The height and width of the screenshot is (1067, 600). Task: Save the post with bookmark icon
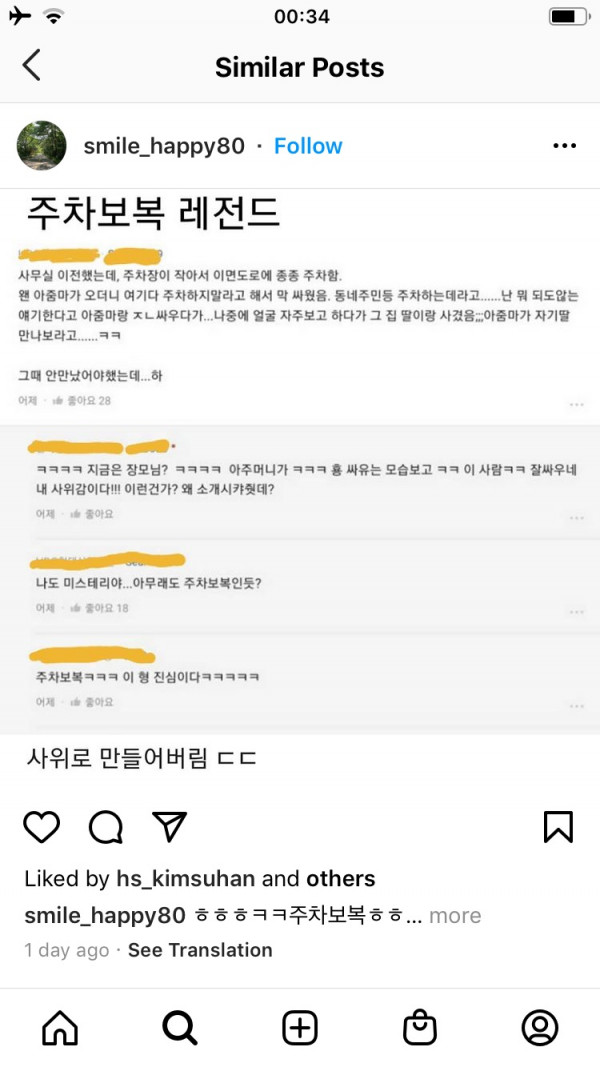click(x=559, y=827)
